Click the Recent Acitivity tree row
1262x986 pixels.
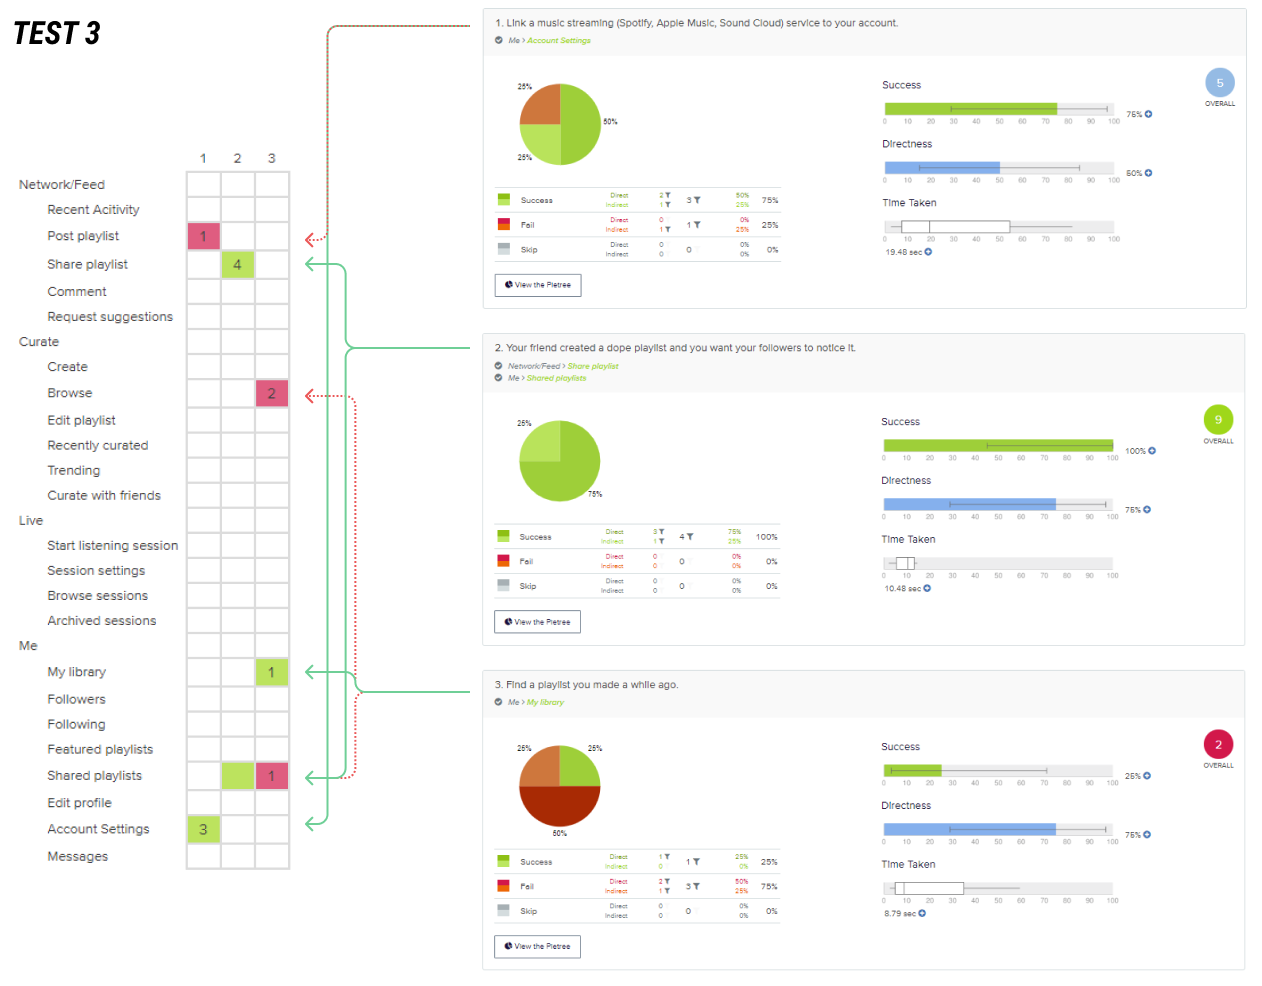tap(93, 210)
